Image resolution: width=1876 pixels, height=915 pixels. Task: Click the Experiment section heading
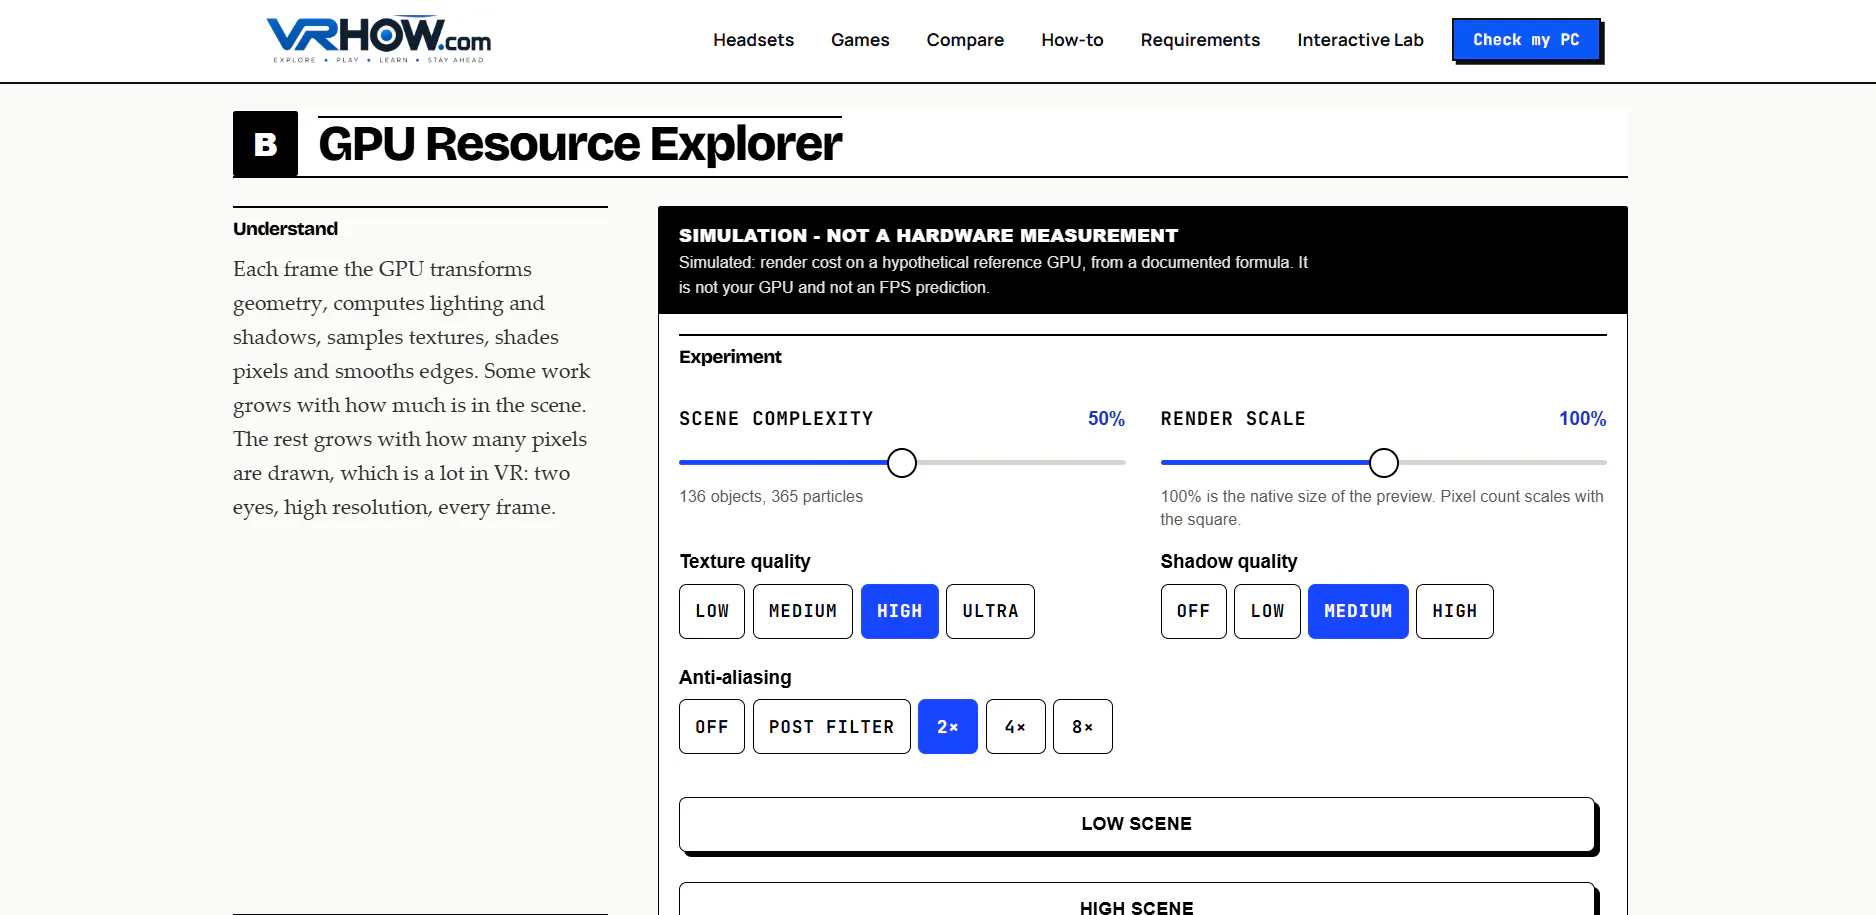(730, 357)
